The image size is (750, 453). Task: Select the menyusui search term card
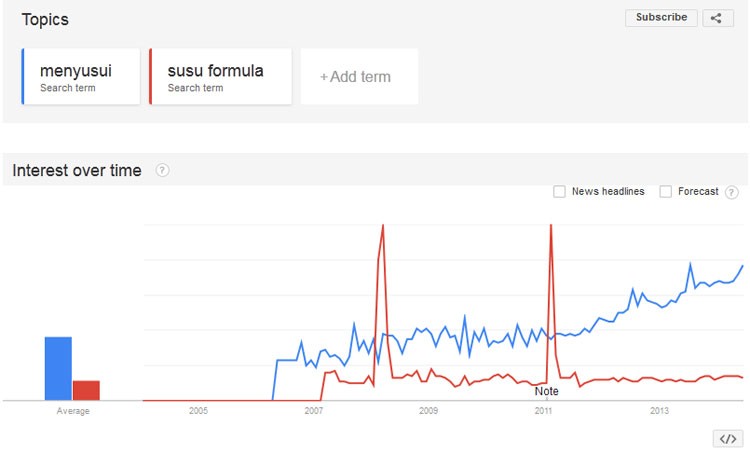[81, 77]
